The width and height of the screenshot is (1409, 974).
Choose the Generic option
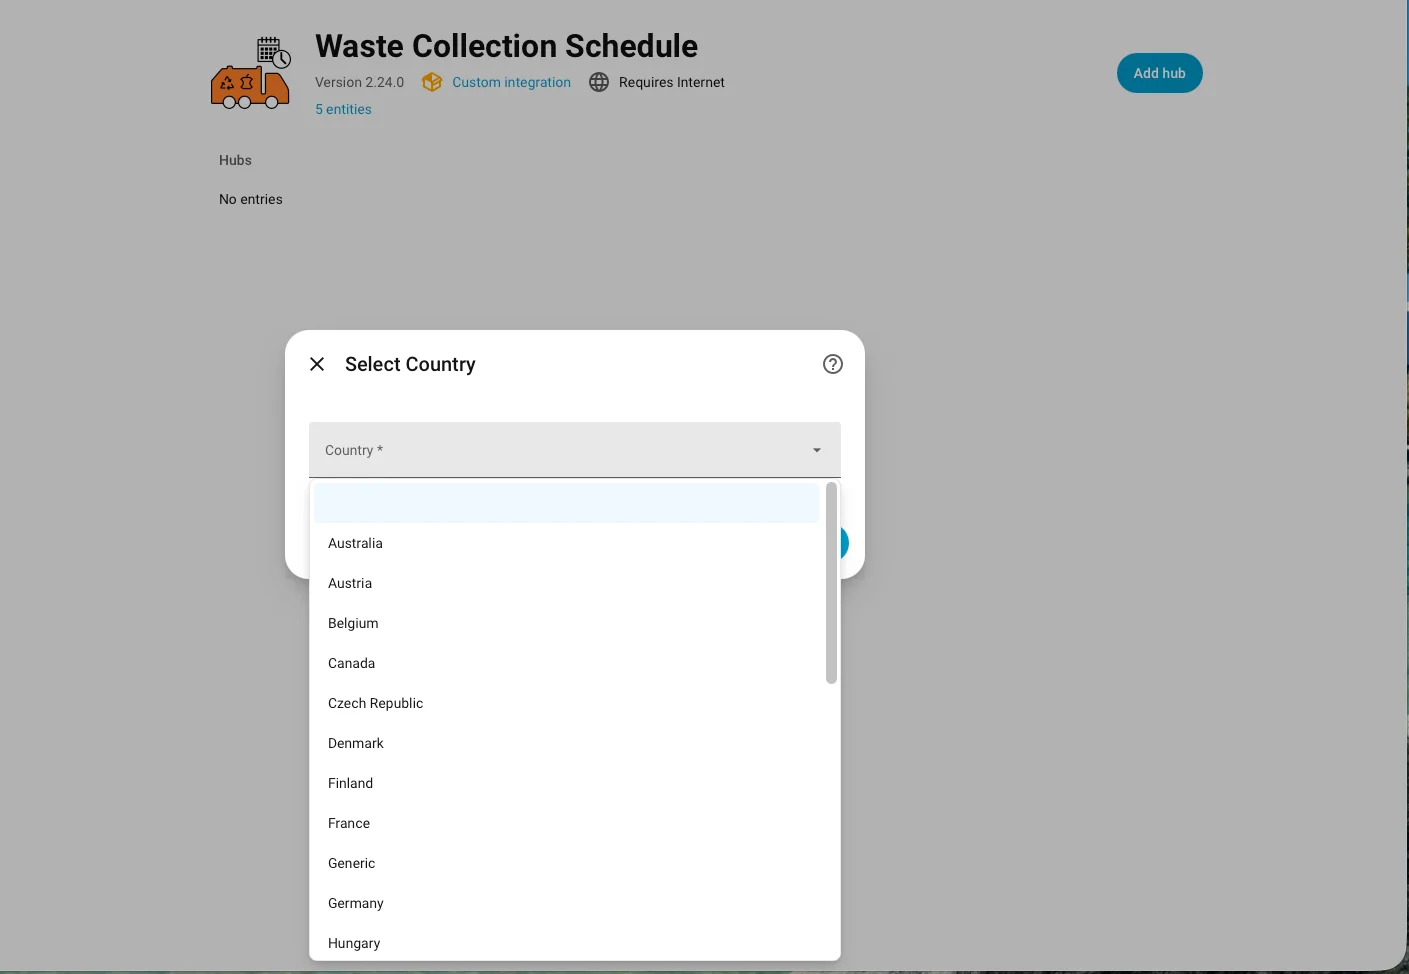click(x=566, y=863)
